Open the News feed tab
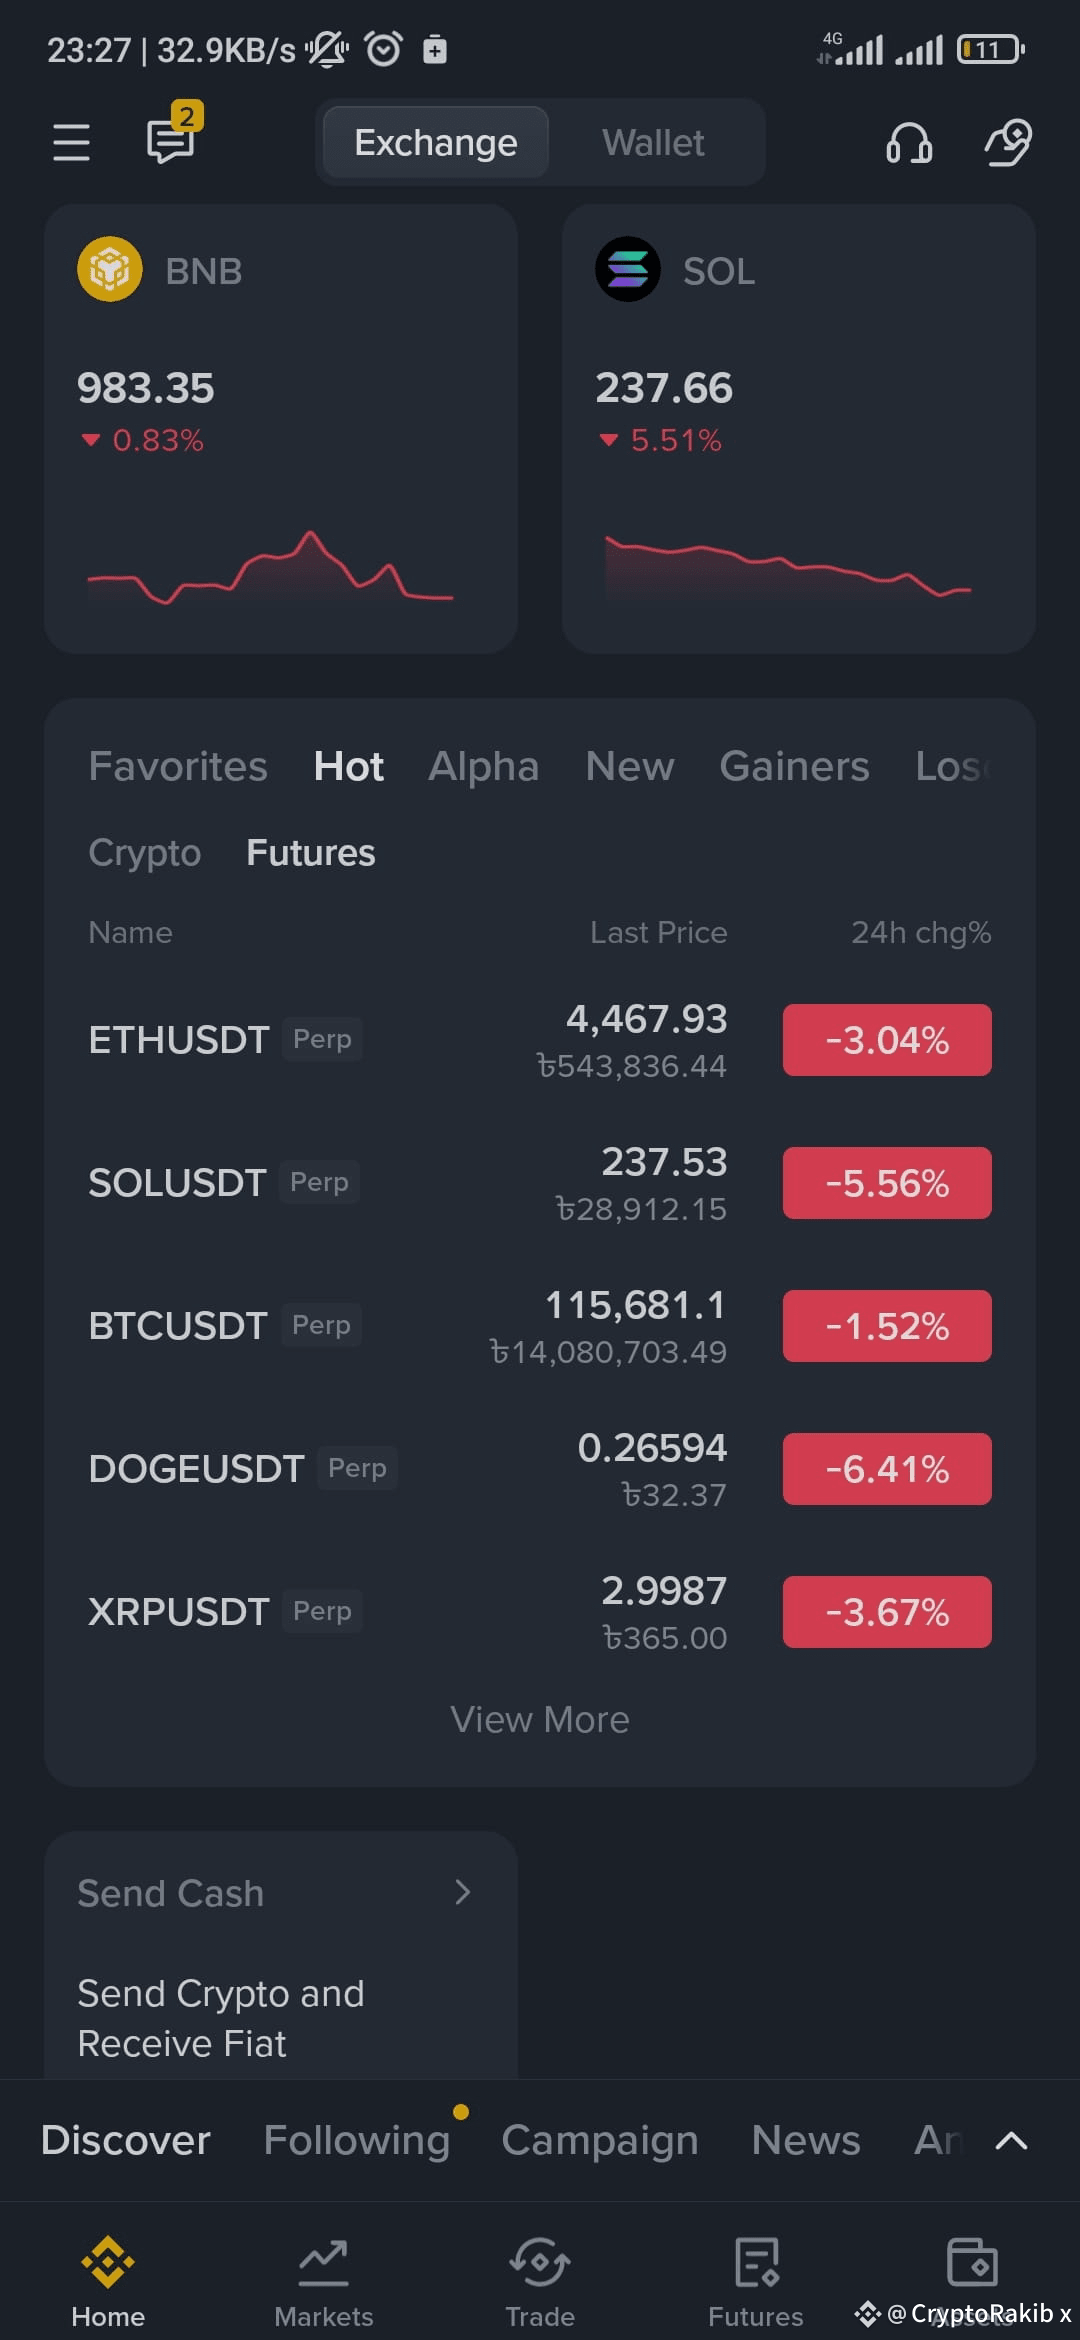This screenshot has width=1080, height=2340. tap(806, 2140)
